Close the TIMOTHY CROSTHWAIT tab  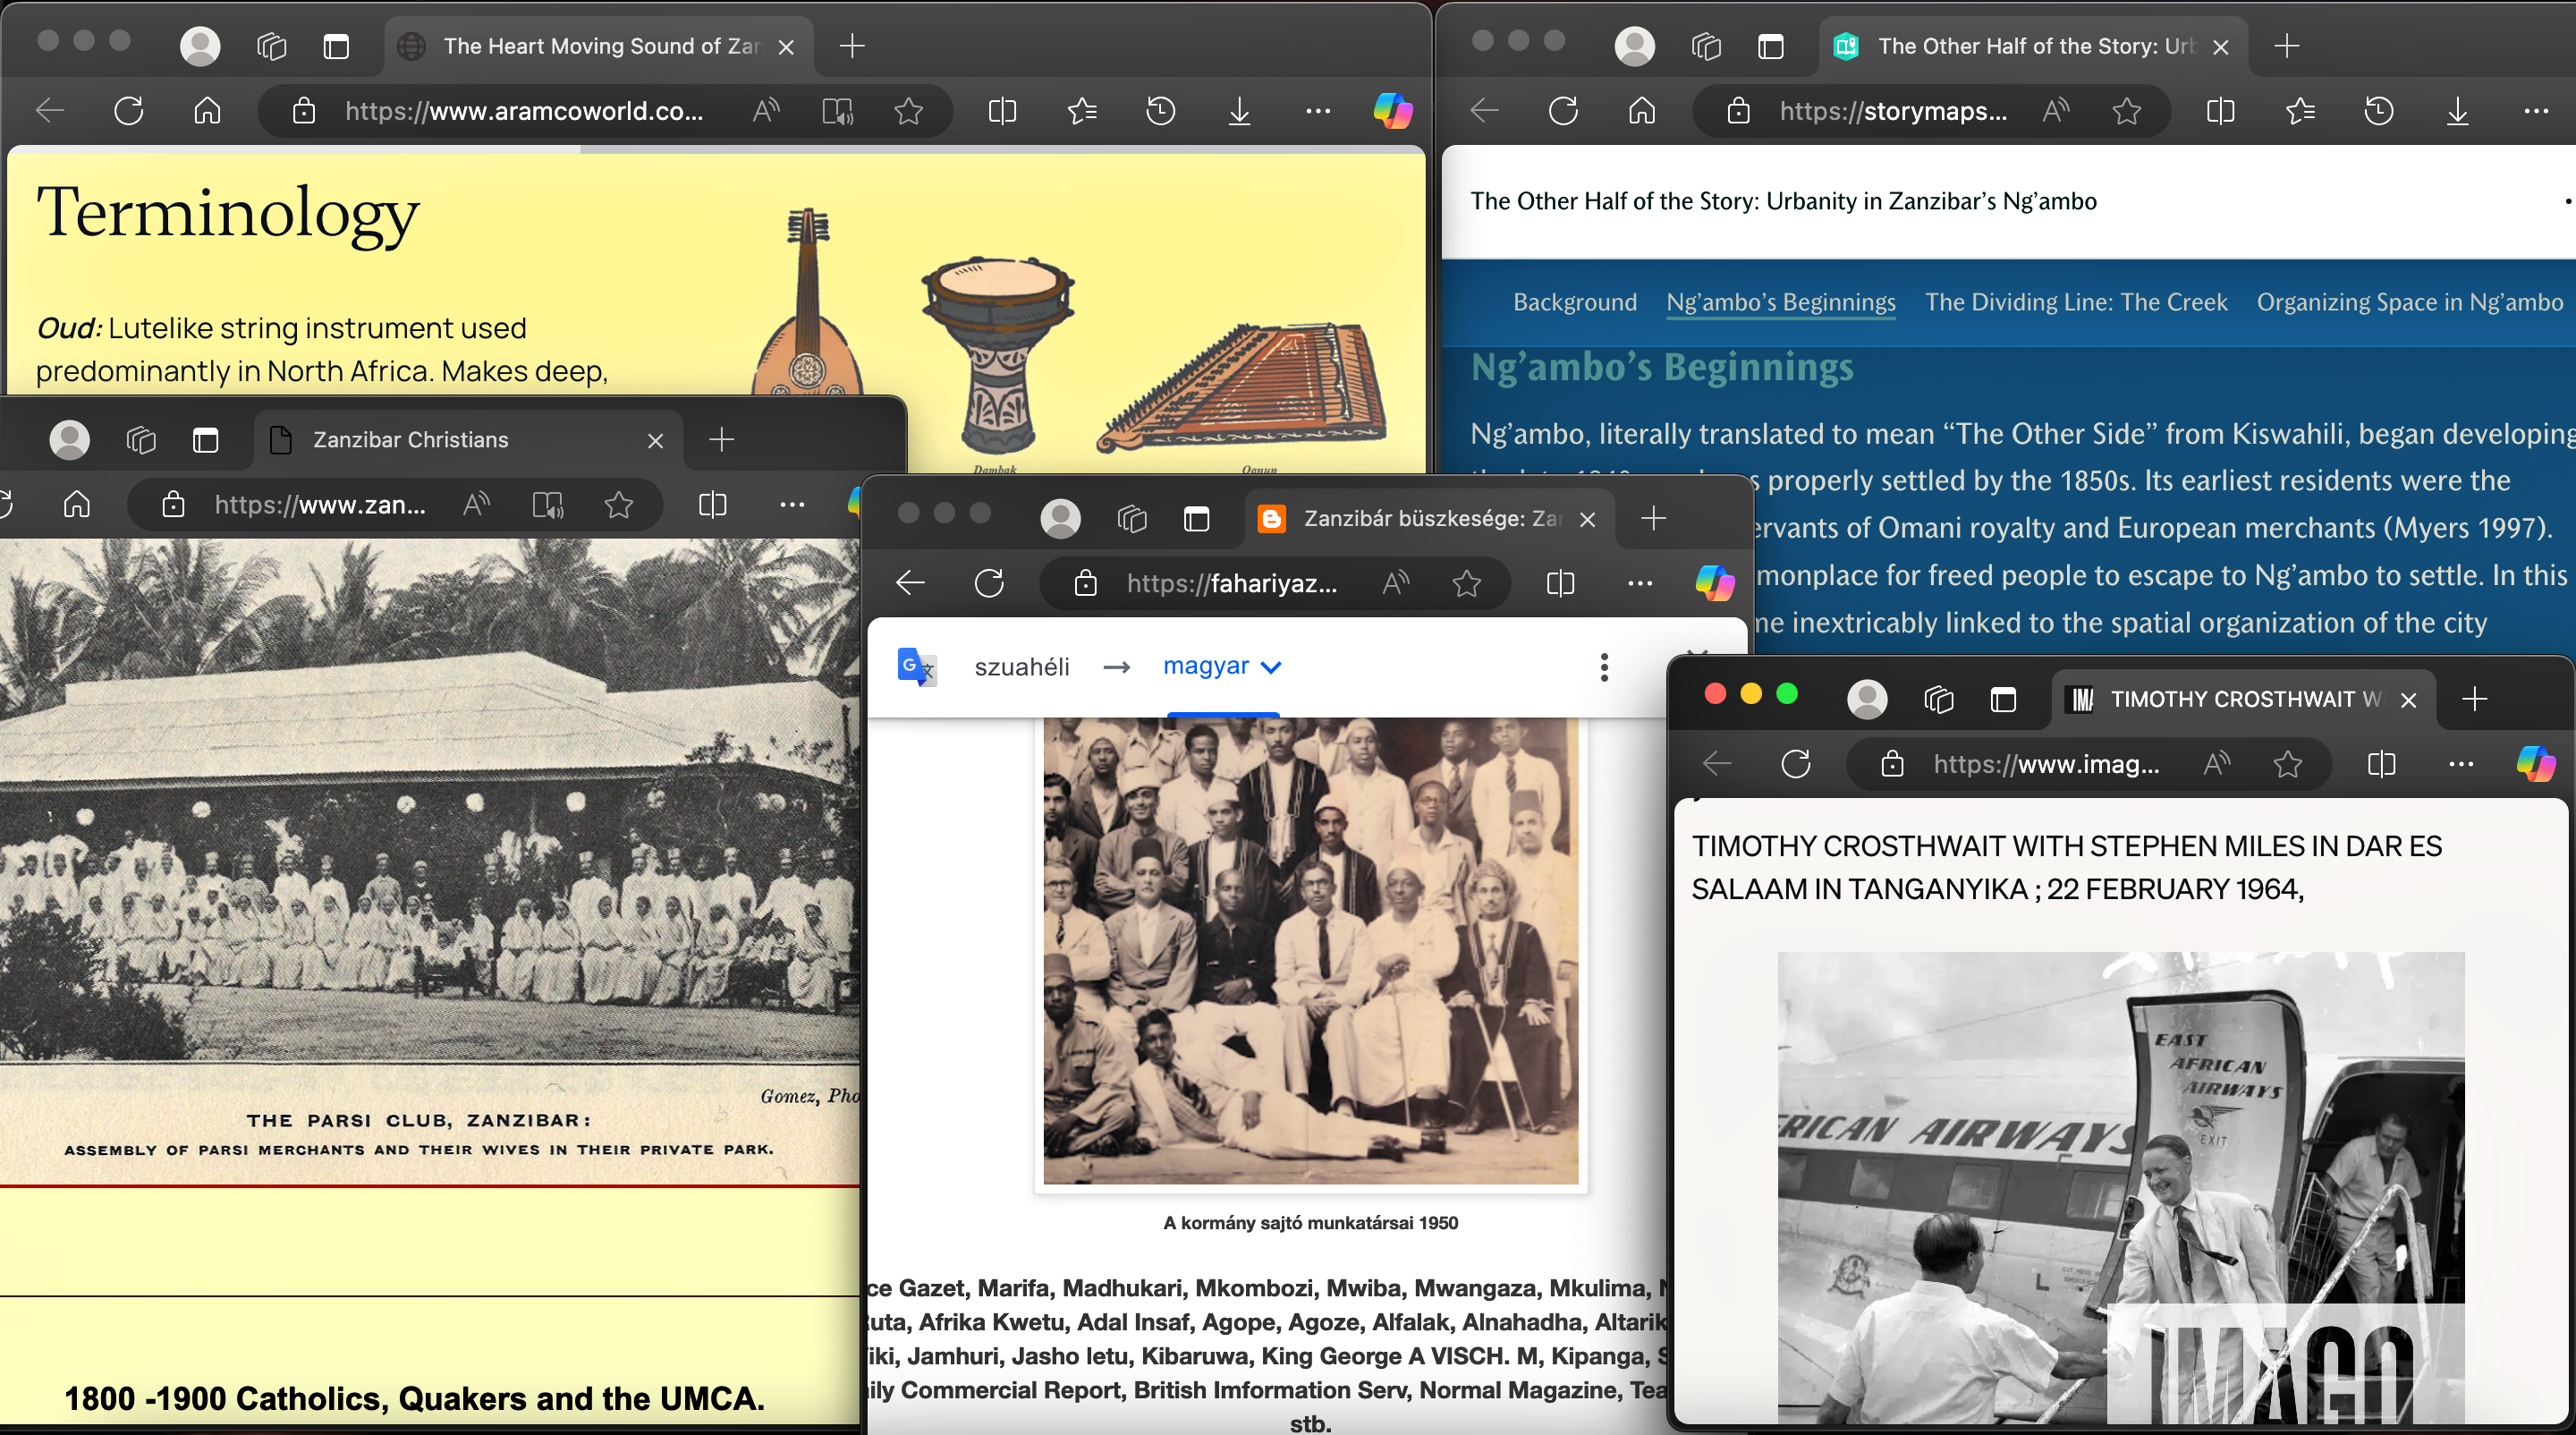tap(2408, 700)
